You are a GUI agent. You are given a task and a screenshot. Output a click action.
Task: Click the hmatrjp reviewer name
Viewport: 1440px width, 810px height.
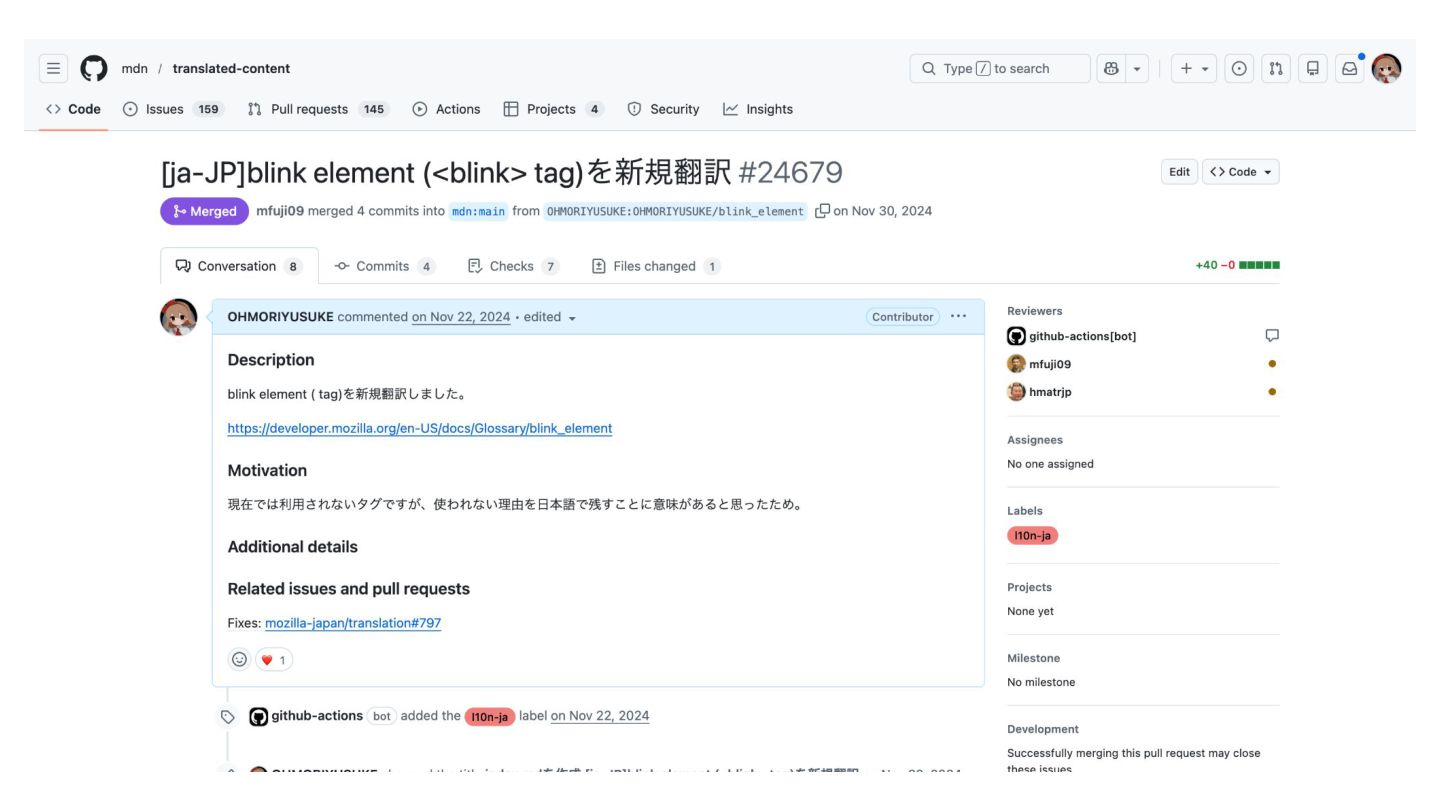tap(1050, 392)
